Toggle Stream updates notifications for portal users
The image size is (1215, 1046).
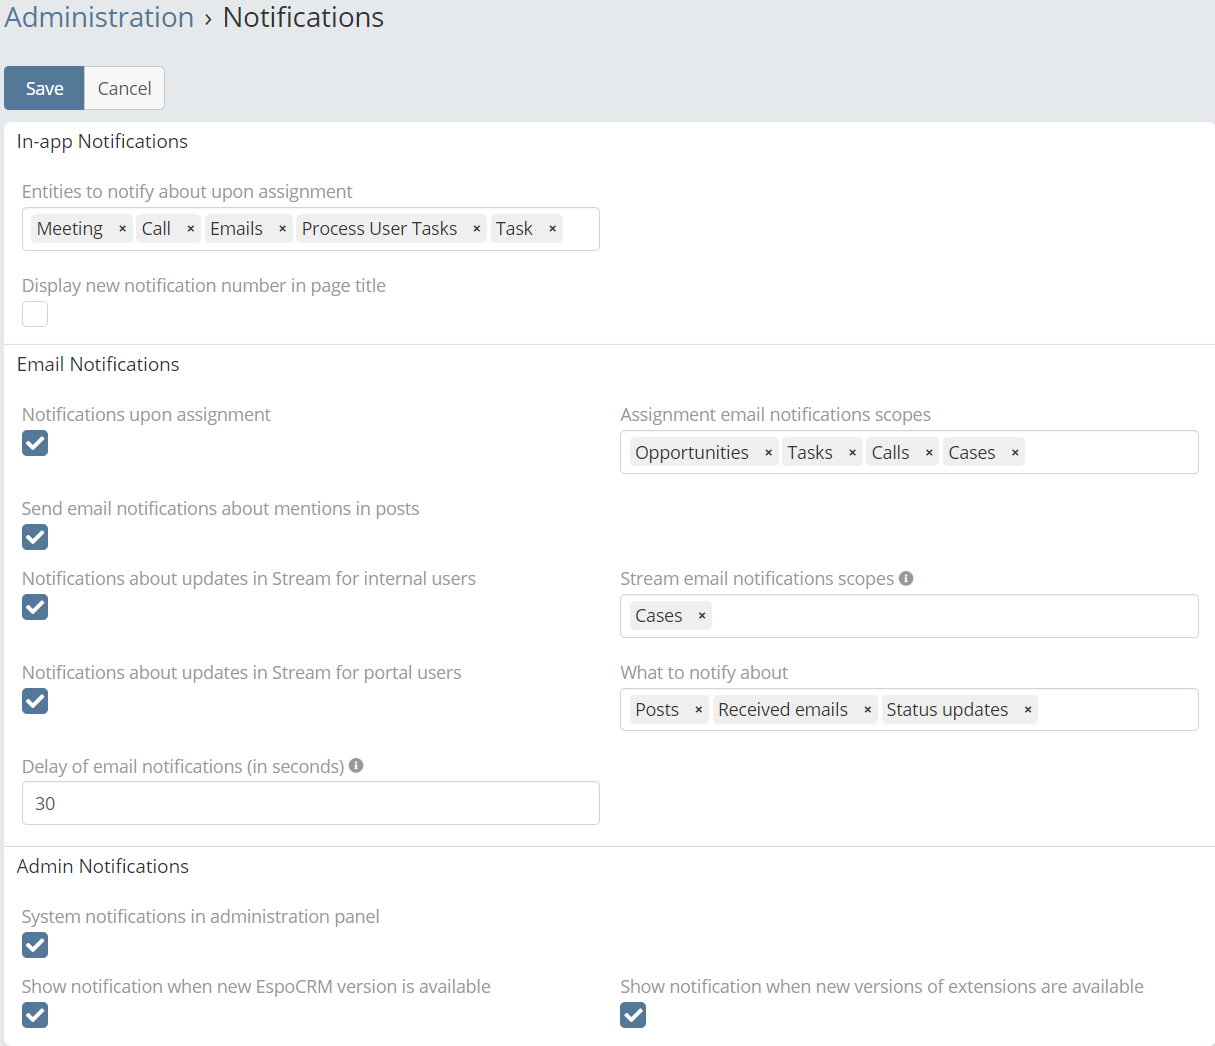click(35, 701)
